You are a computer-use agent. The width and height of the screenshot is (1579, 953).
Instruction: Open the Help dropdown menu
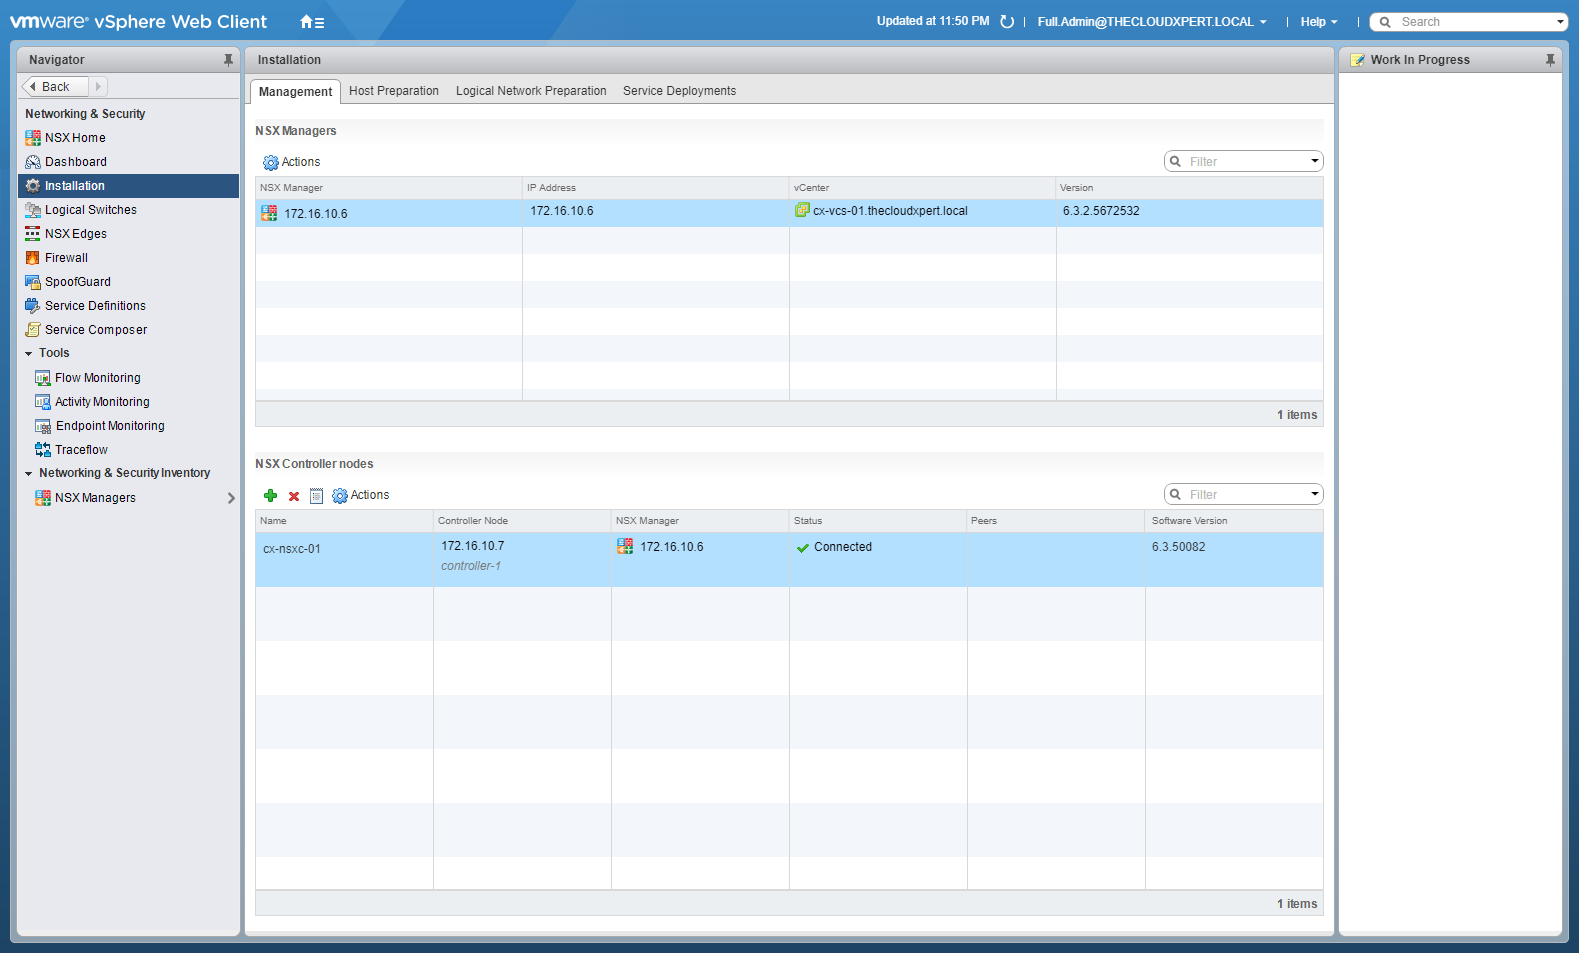click(1318, 22)
